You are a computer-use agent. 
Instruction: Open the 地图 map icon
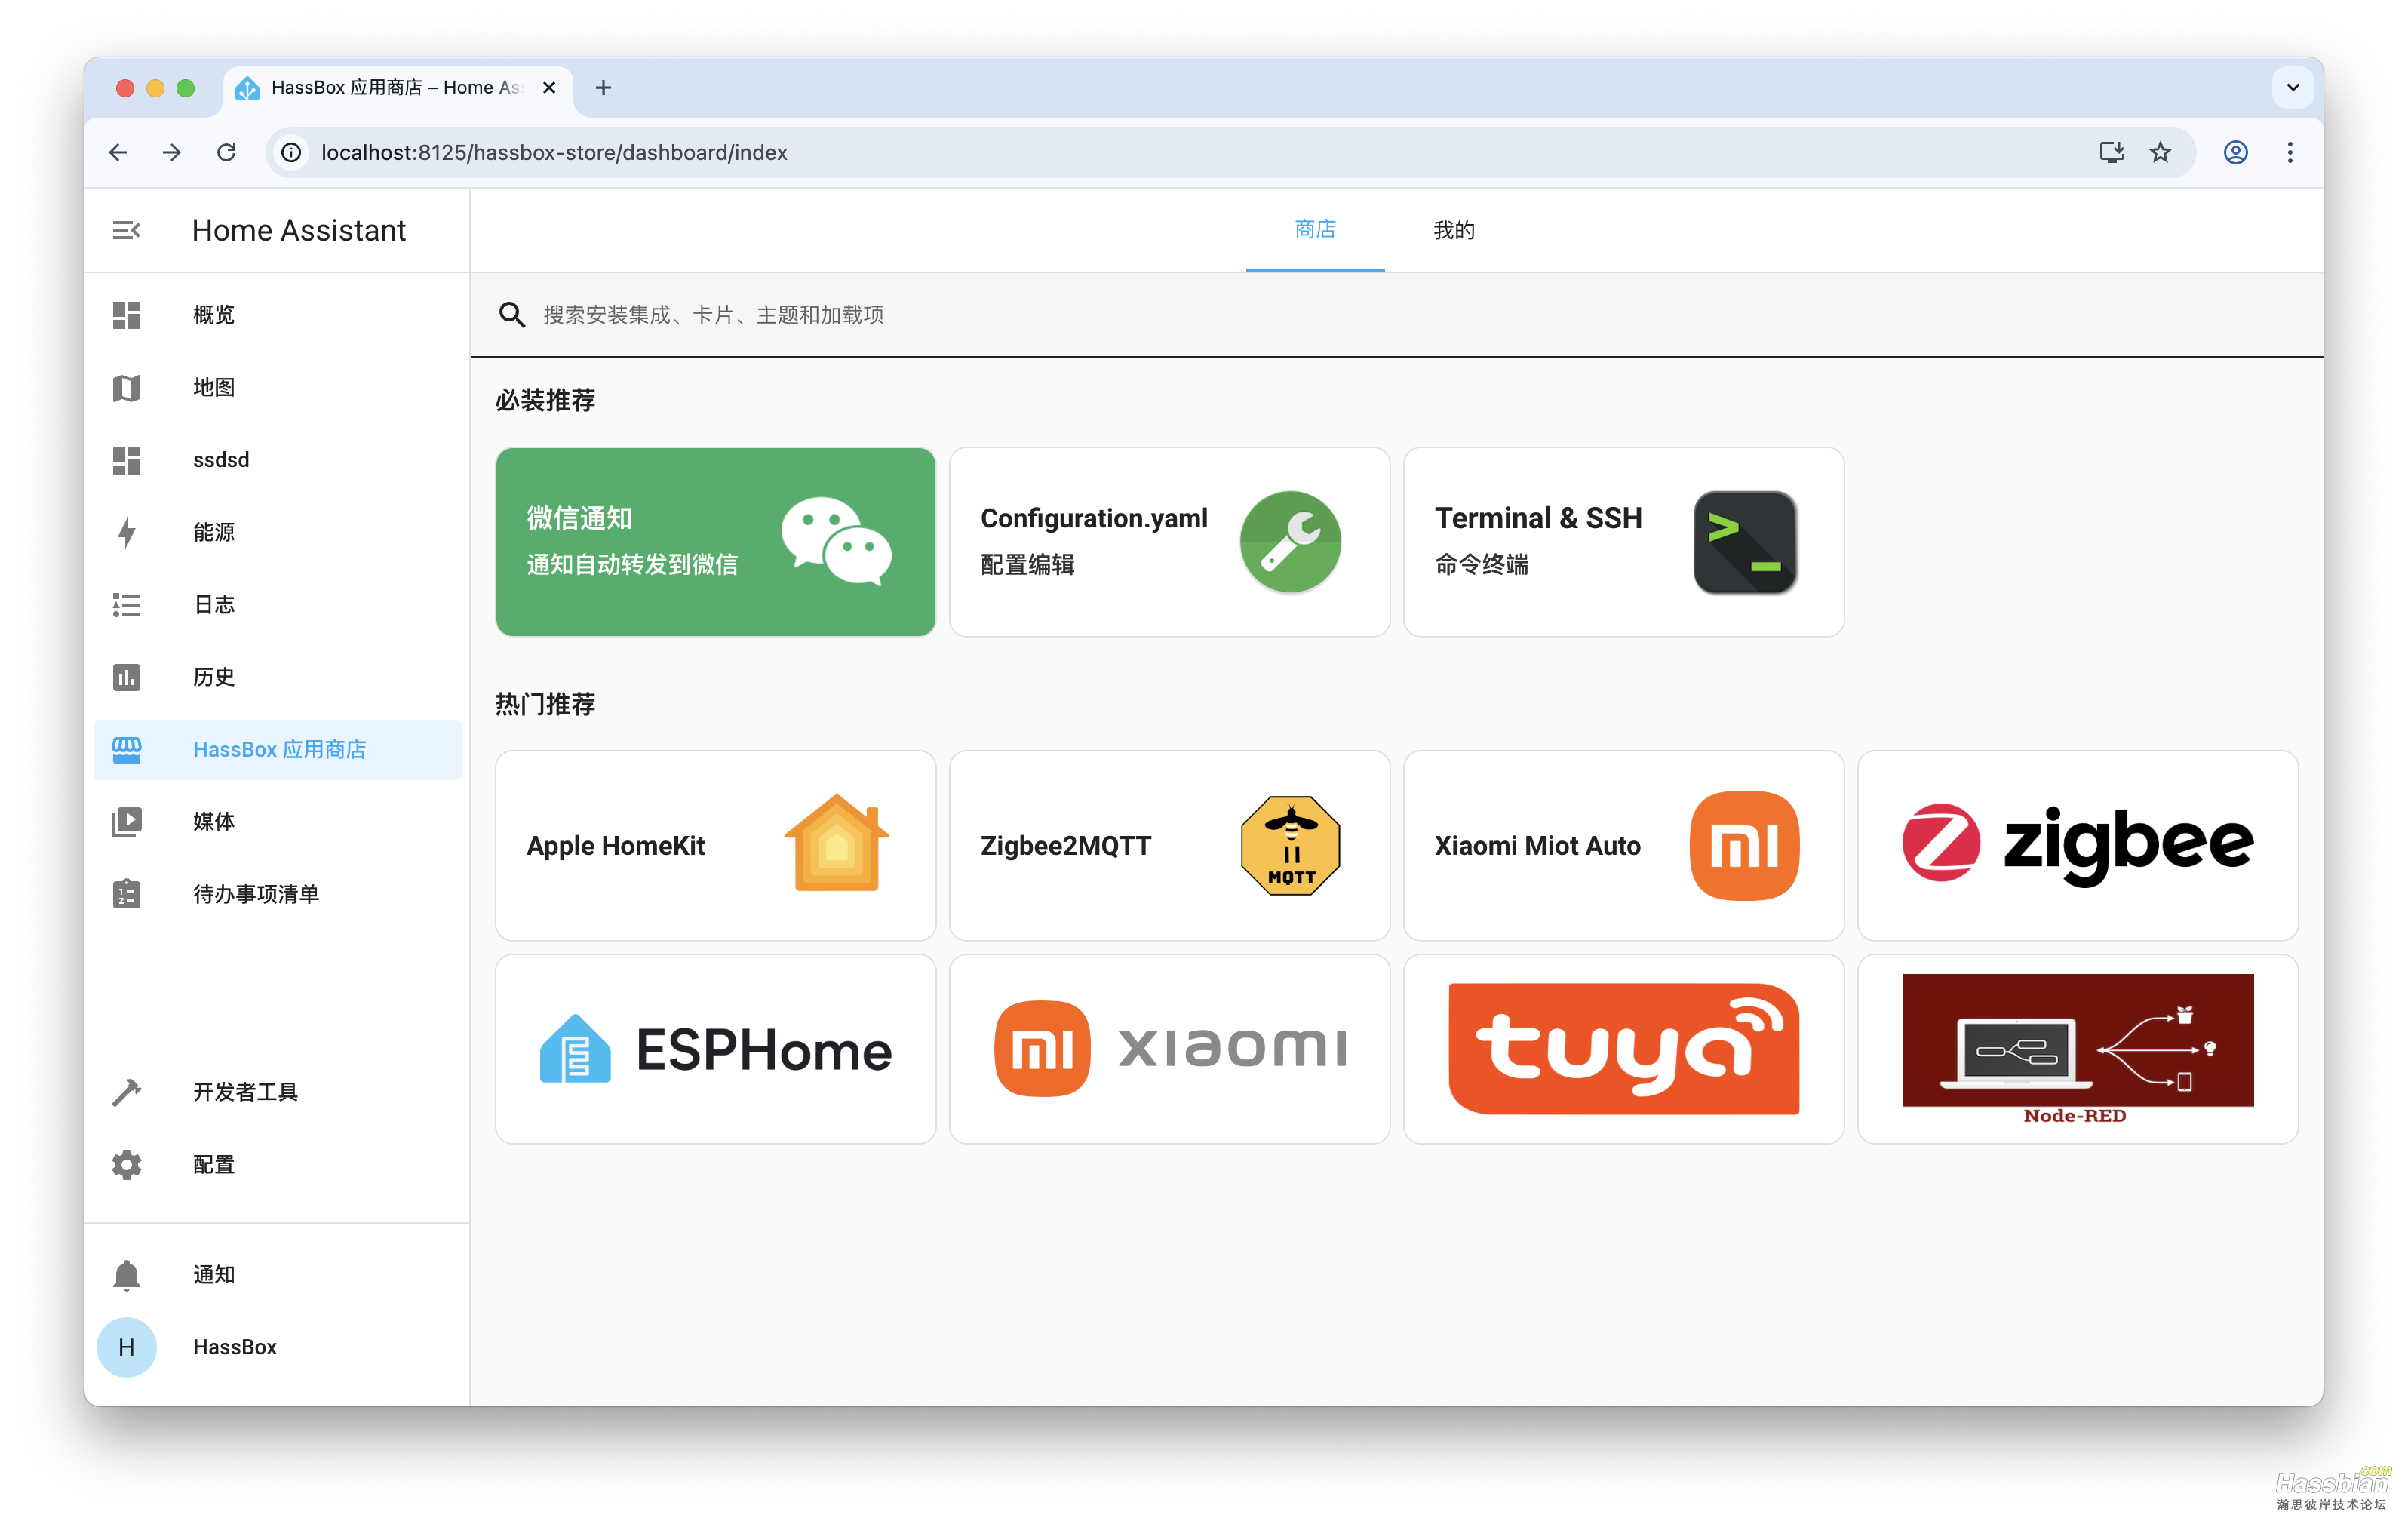coord(126,388)
